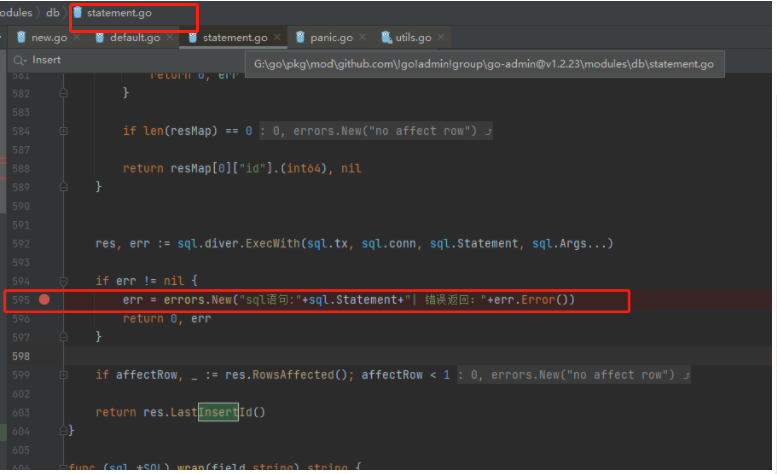Click fold end marker at line 604
777x474 pixels.
click(x=63, y=430)
